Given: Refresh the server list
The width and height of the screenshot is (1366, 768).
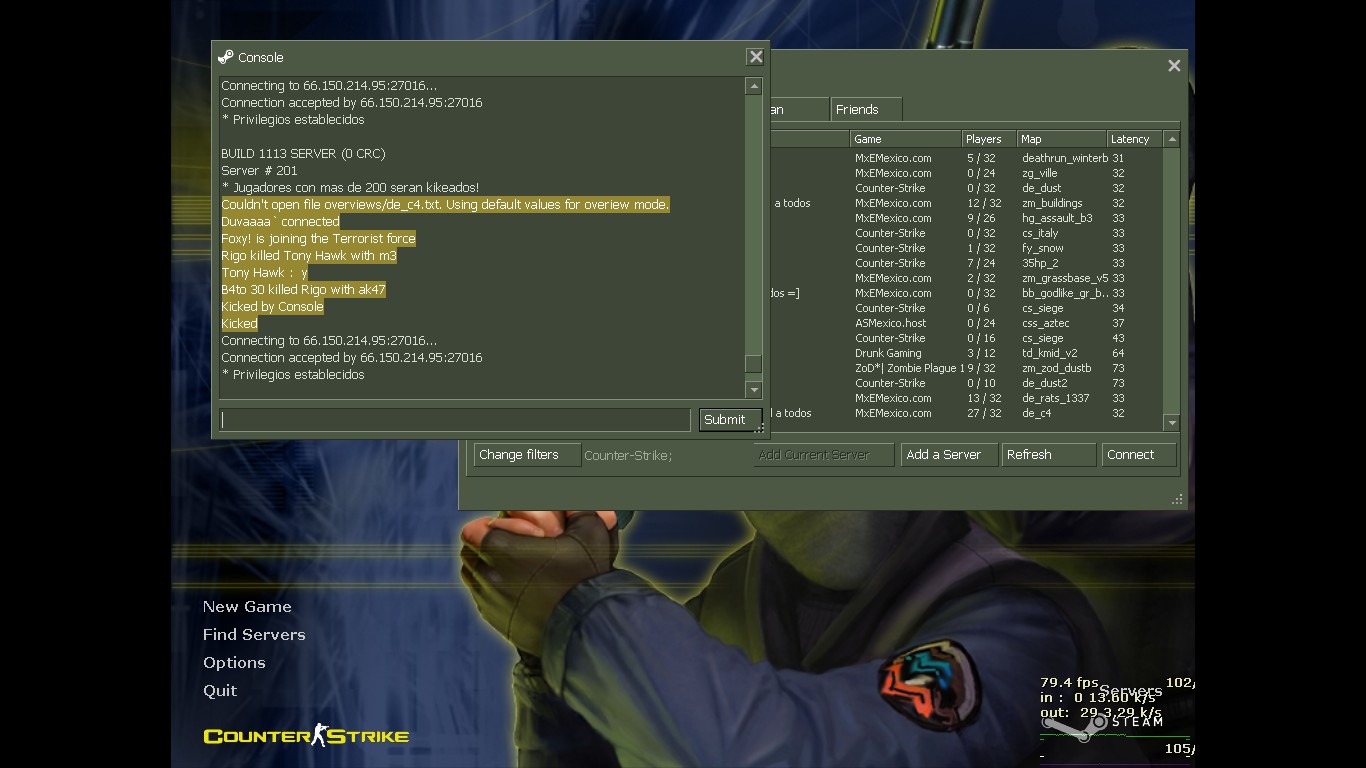Looking at the screenshot, I should [x=1049, y=455].
